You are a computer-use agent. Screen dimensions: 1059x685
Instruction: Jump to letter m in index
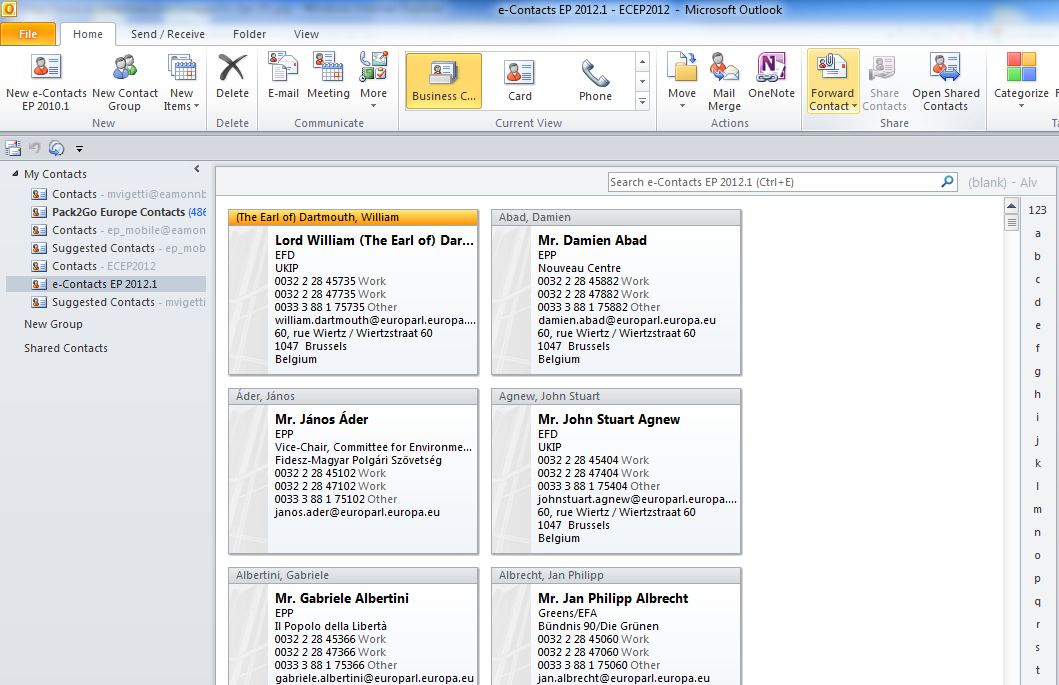[x=1037, y=509]
